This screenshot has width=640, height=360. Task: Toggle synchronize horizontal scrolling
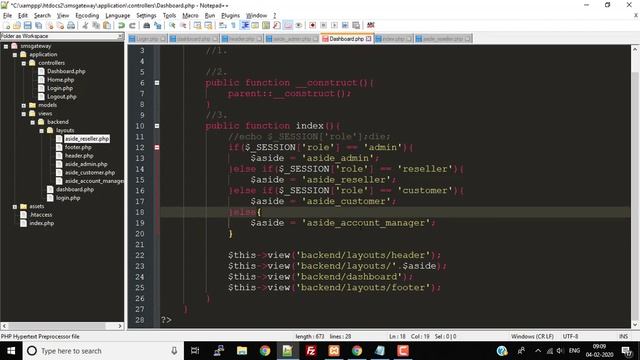[x=208, y=25]
